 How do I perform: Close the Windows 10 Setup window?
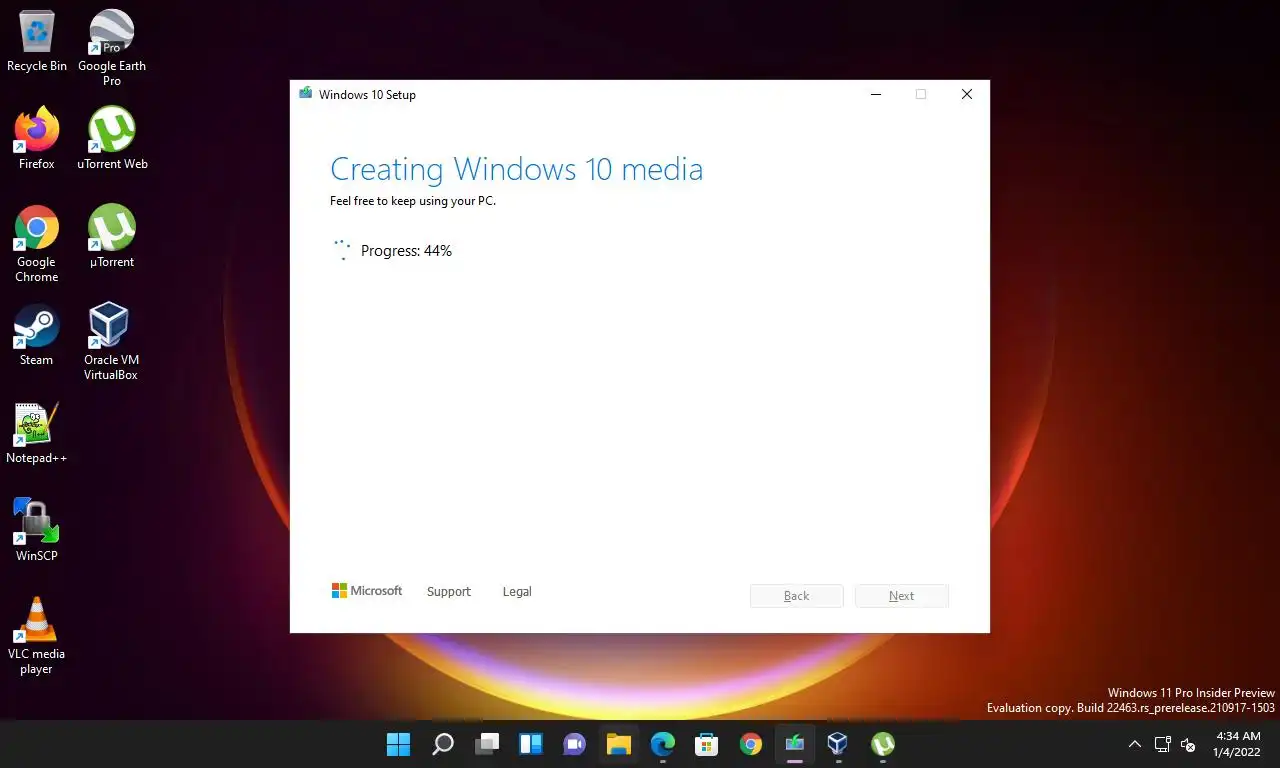(966, 94)
